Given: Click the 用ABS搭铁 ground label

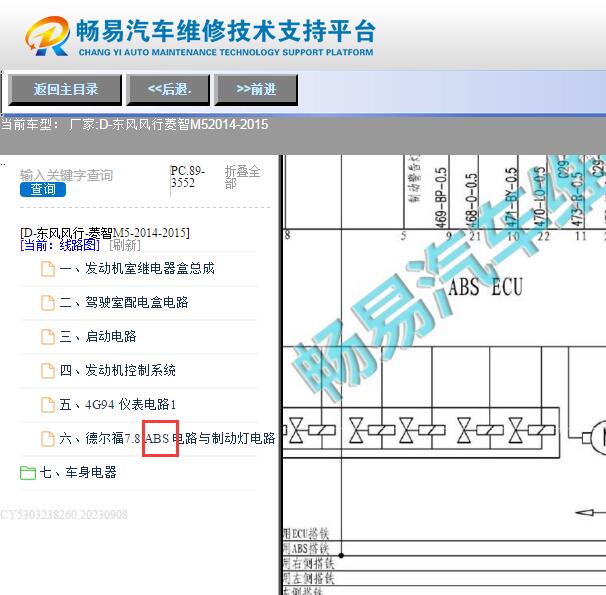Looking at the screenshot, I should 306,549.
